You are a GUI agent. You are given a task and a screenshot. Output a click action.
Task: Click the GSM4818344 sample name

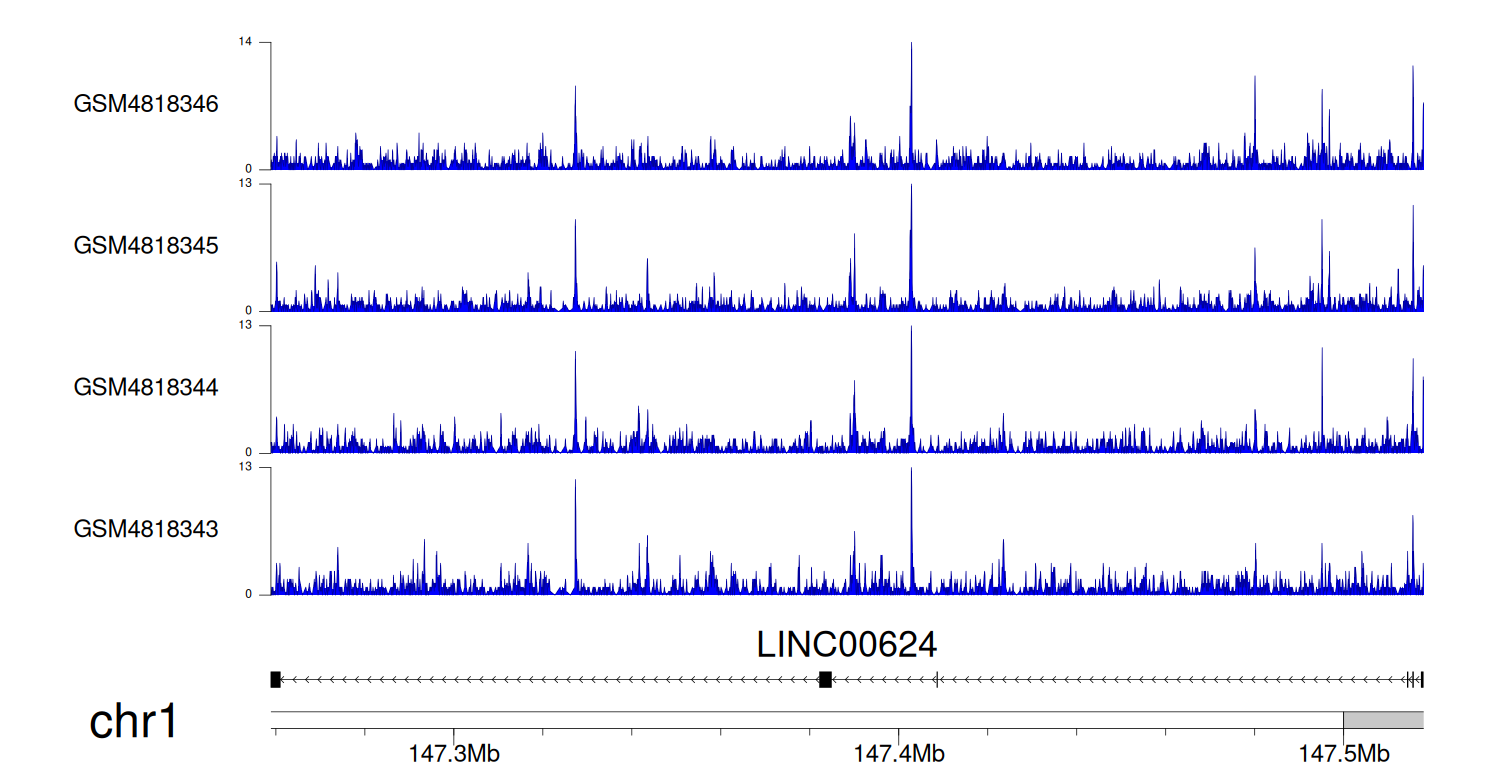(146, 386)
